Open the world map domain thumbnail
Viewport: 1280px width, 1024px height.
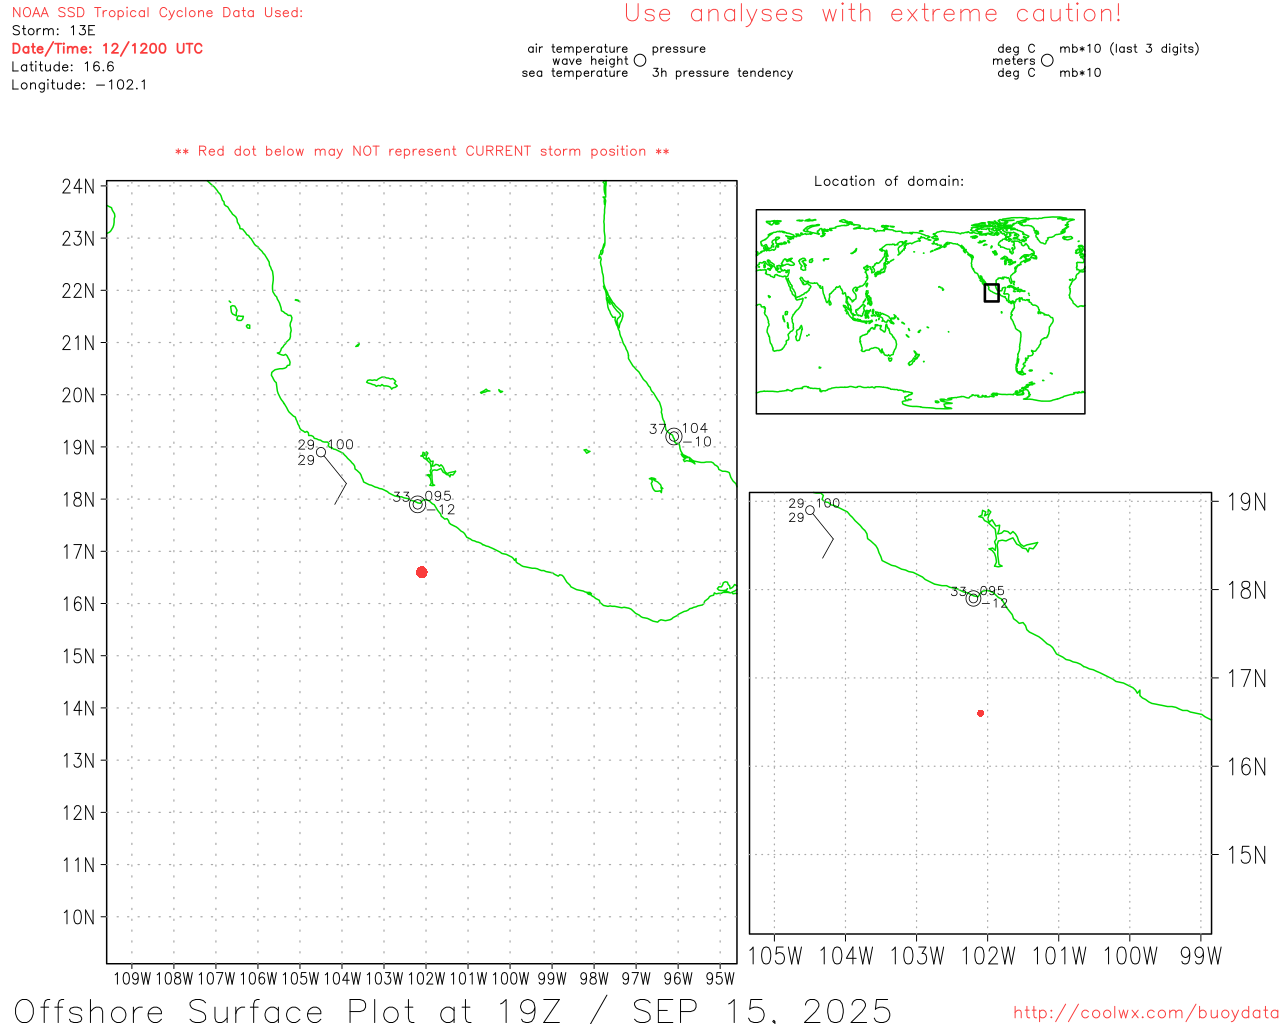click(x=920, y=311)
